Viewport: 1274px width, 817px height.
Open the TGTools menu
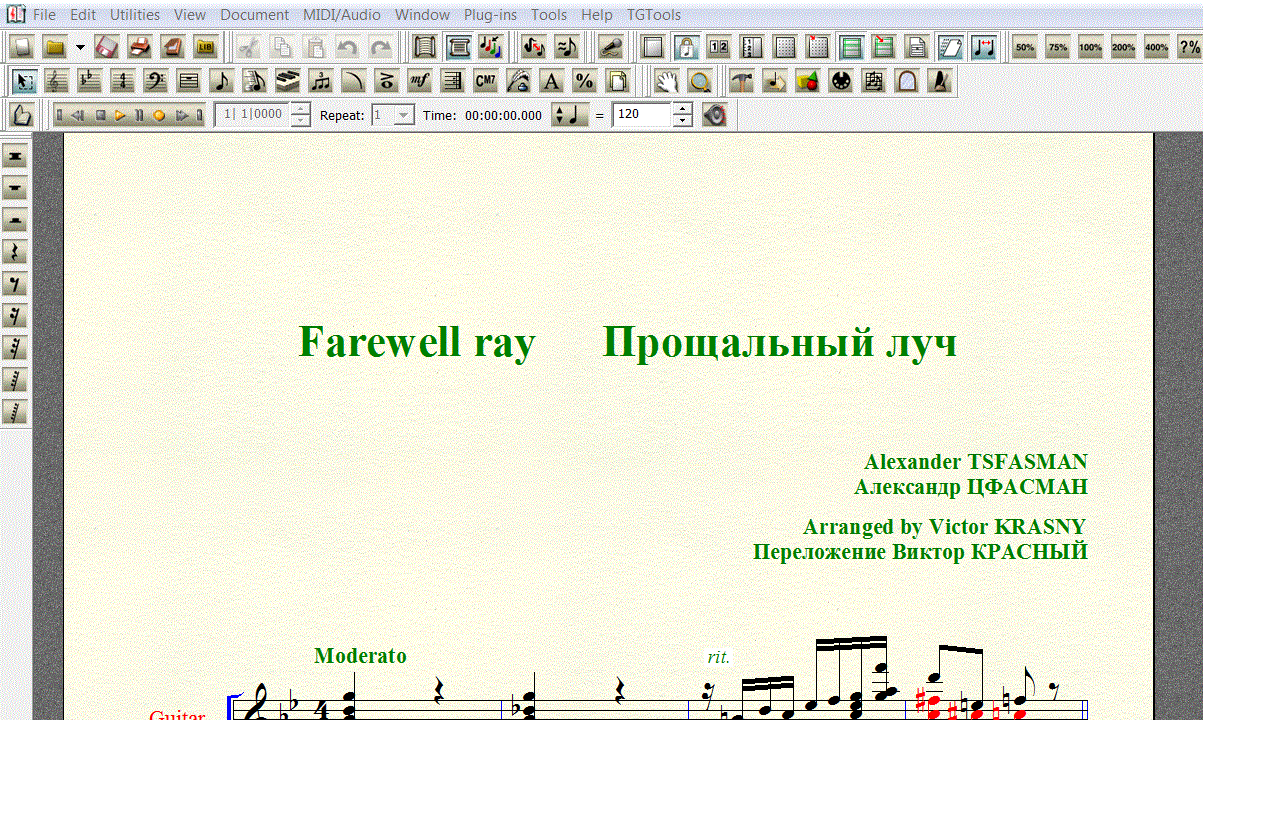coord(654,15)
